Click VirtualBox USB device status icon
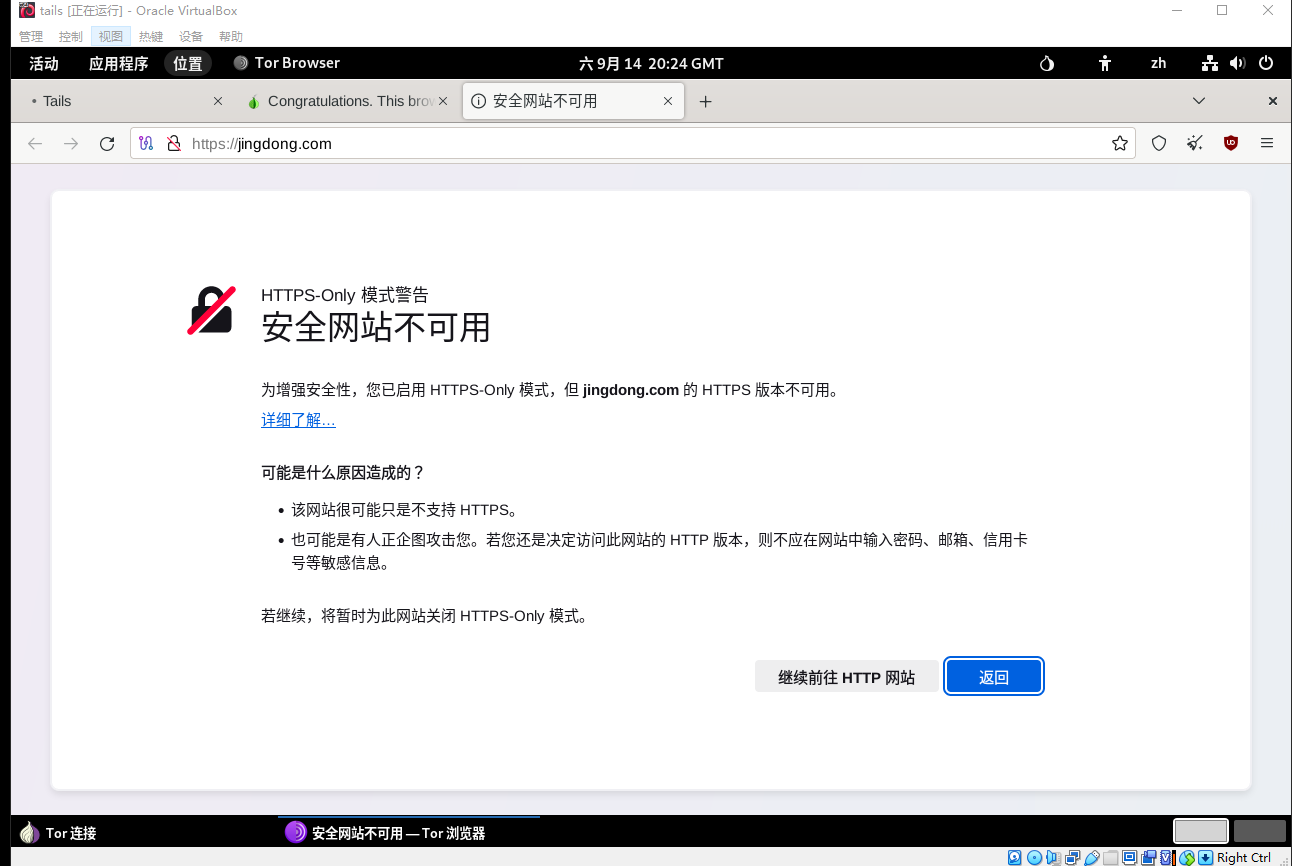Viewport: 1292px width, 866px height. [1092, 857]
